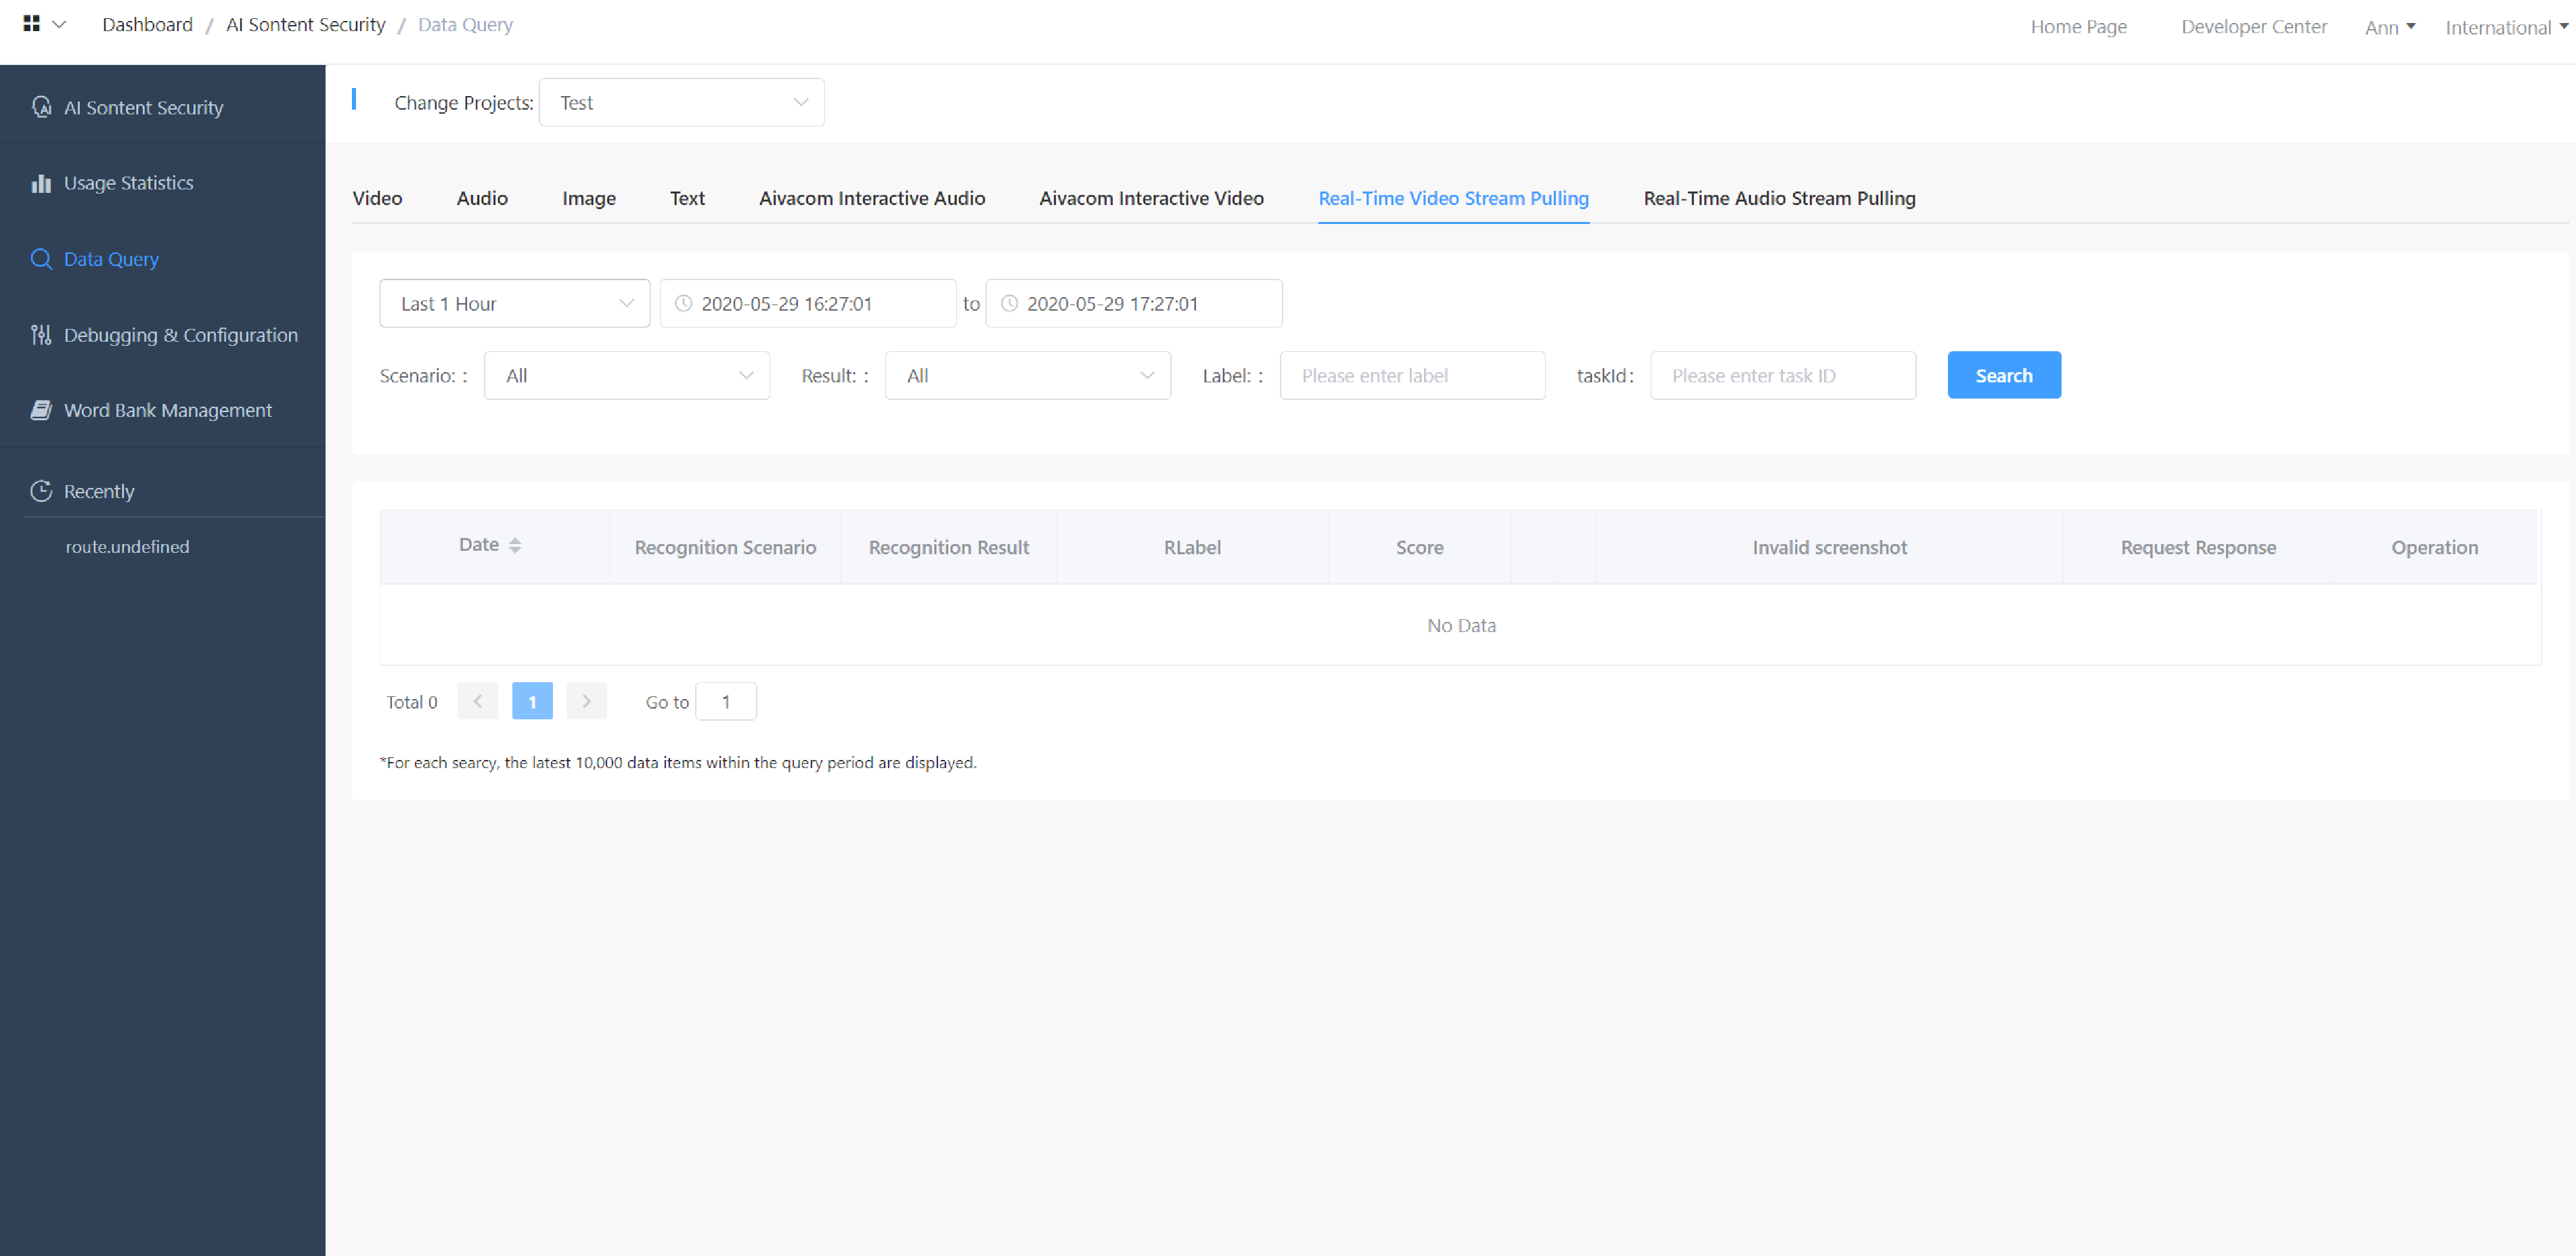Screen dimensions: 2576x1256
Task: Sort table by Date column arrows
Action: (x=515, y=545)
